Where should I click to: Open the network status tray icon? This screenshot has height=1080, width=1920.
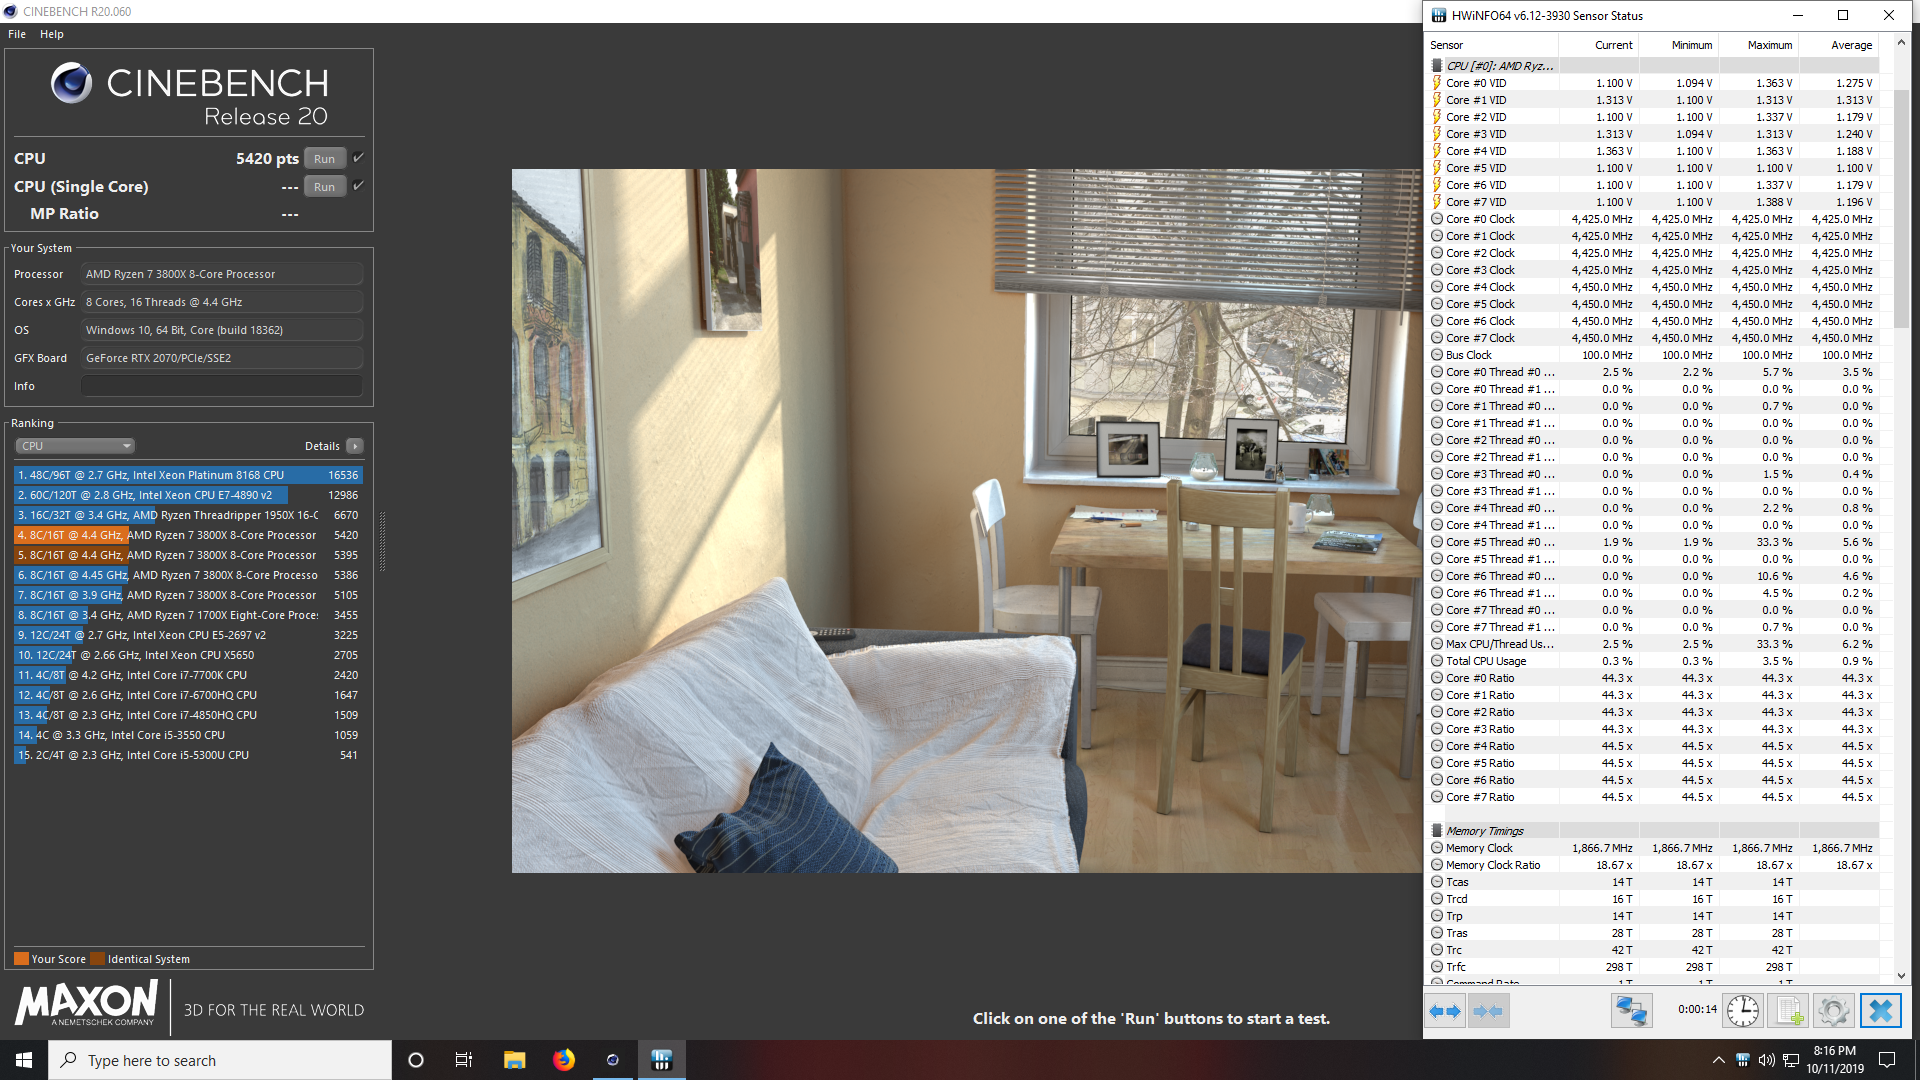pyautogui.click(x=1792, y=1060)
